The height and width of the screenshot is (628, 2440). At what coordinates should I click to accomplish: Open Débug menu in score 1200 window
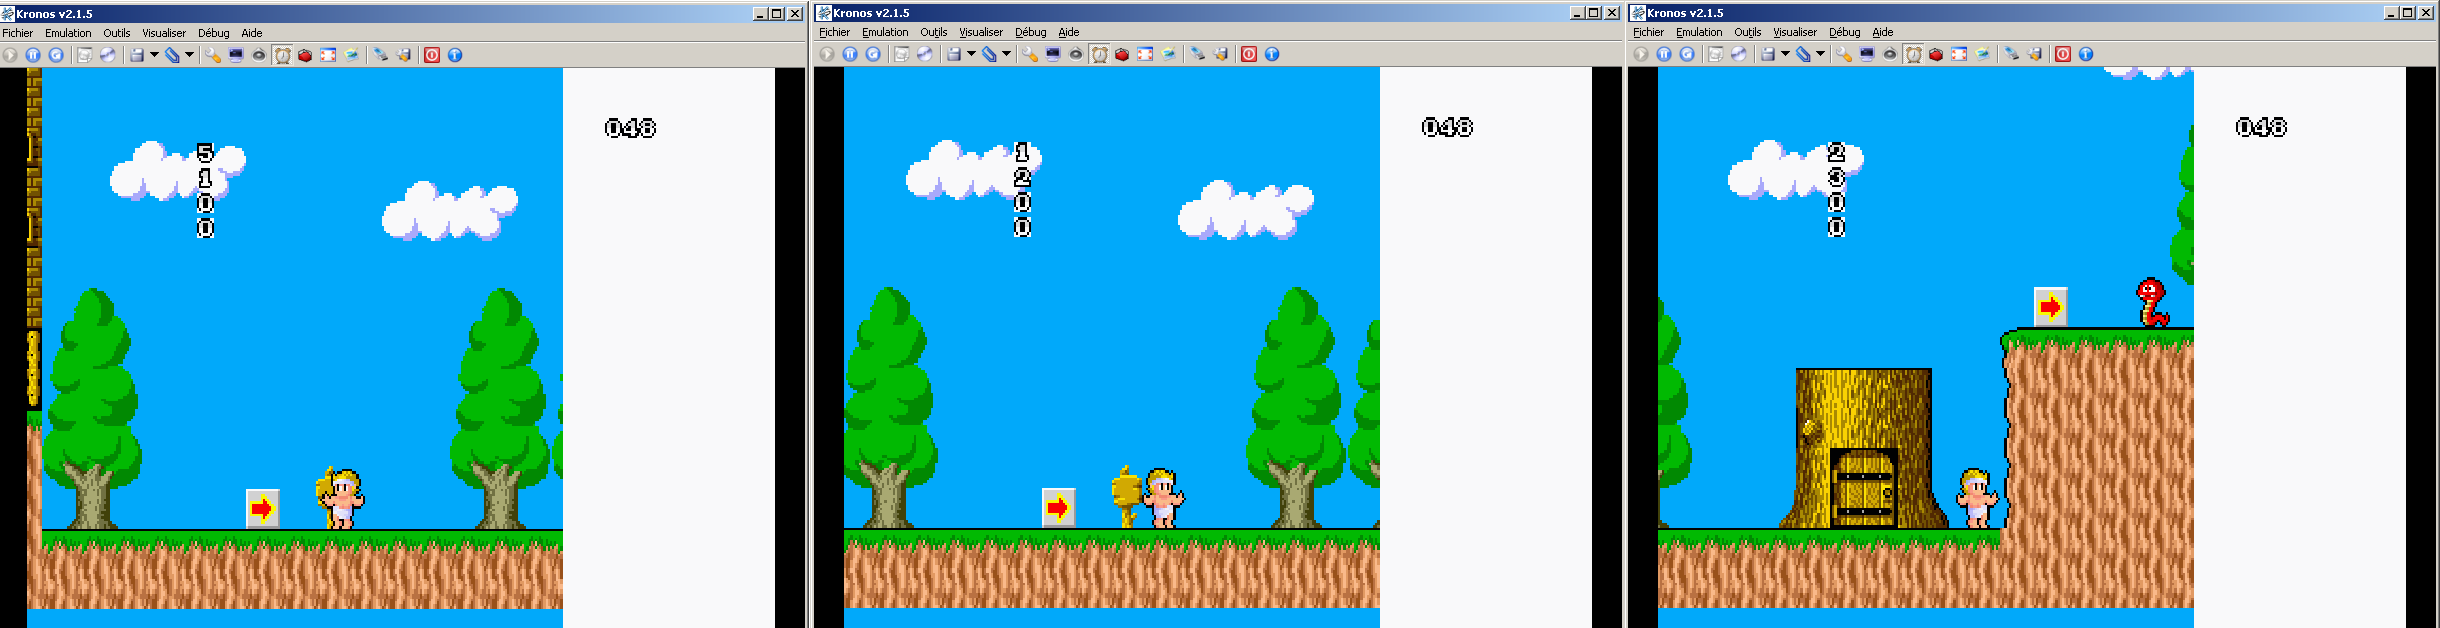pos(1031,32)
